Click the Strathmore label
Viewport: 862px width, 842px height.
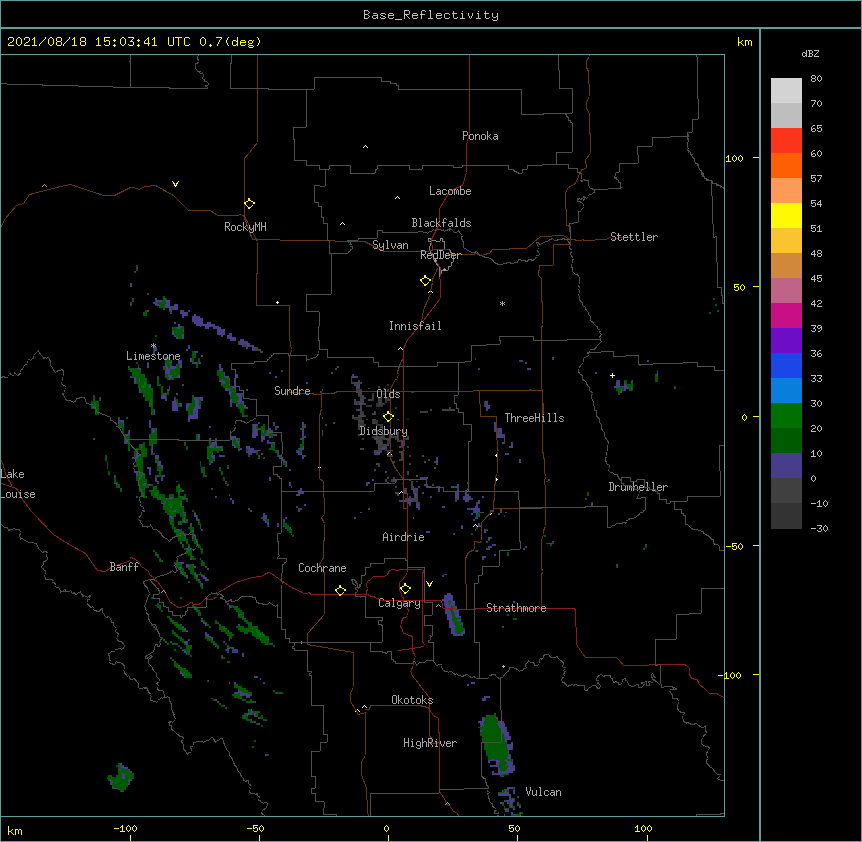click(x=516, y=608)
